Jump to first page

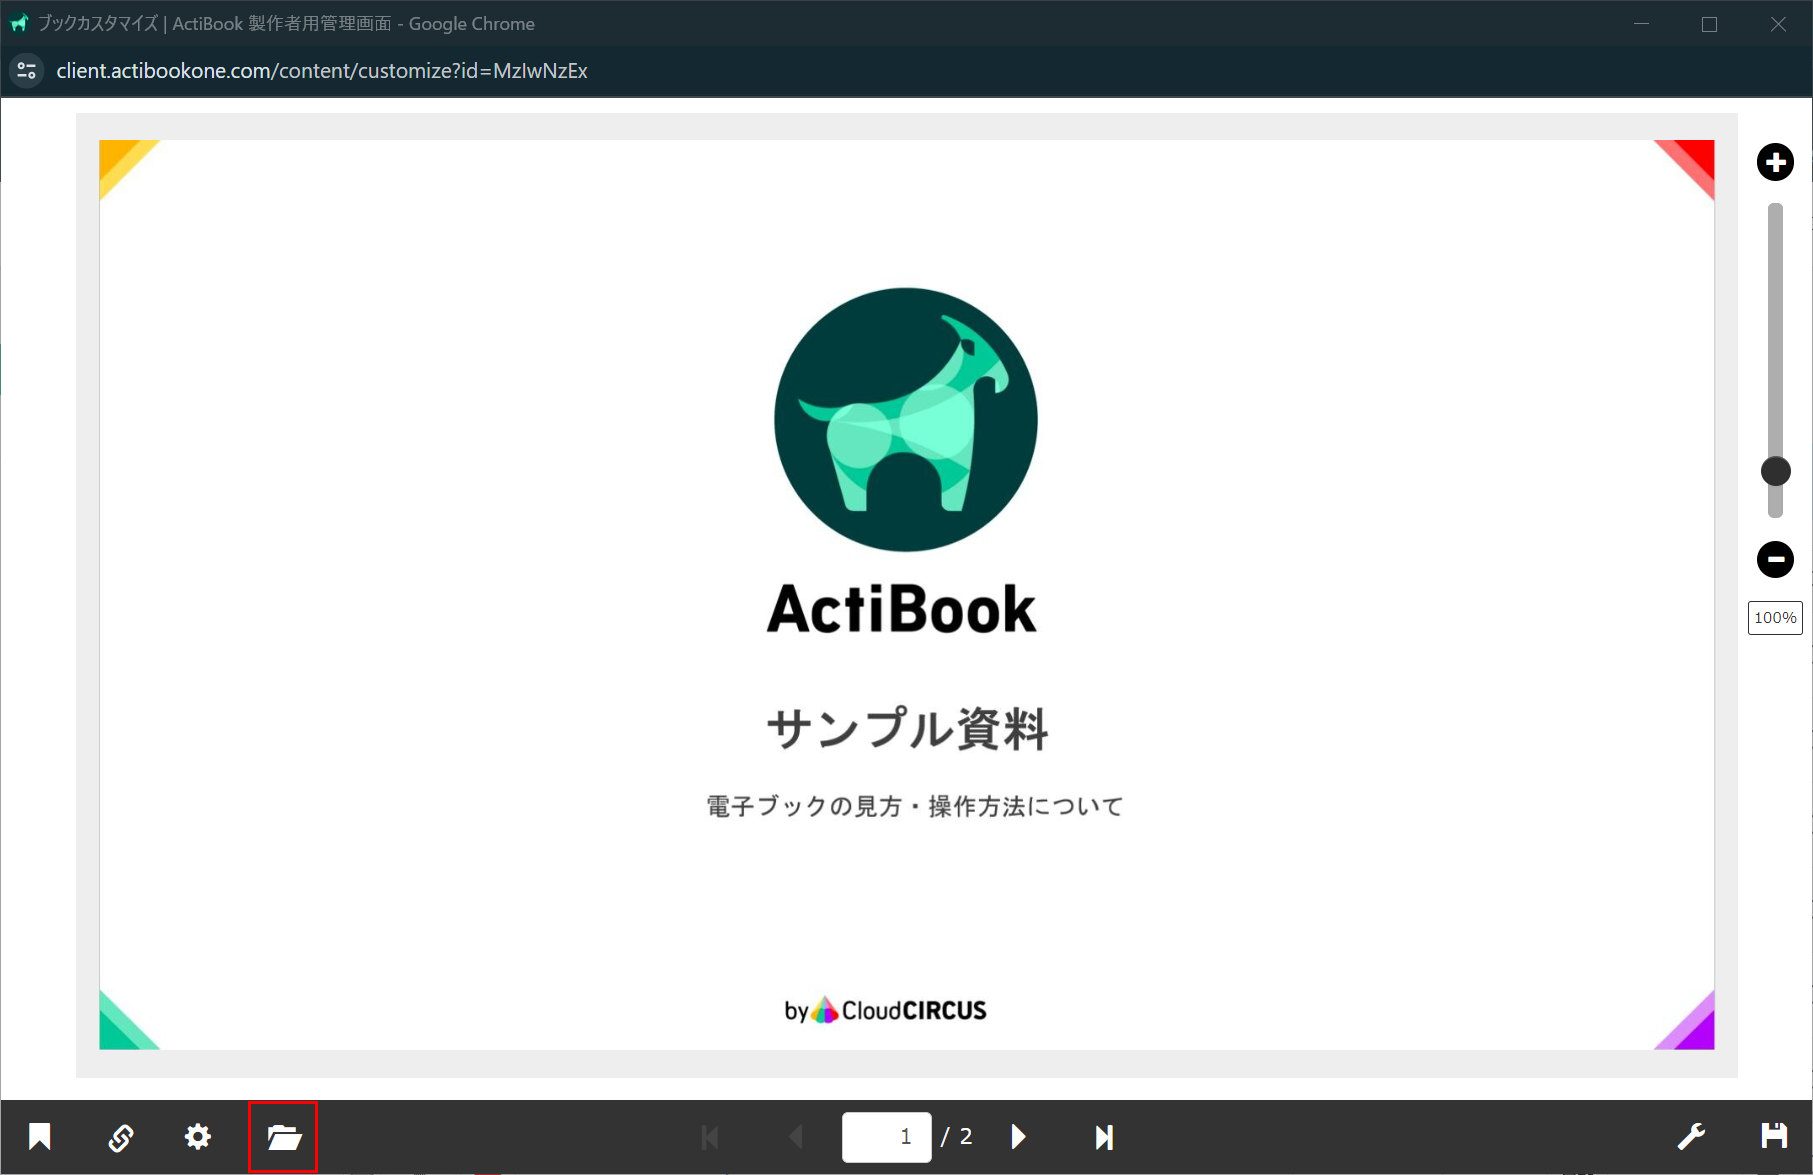tap(710, 1137)
